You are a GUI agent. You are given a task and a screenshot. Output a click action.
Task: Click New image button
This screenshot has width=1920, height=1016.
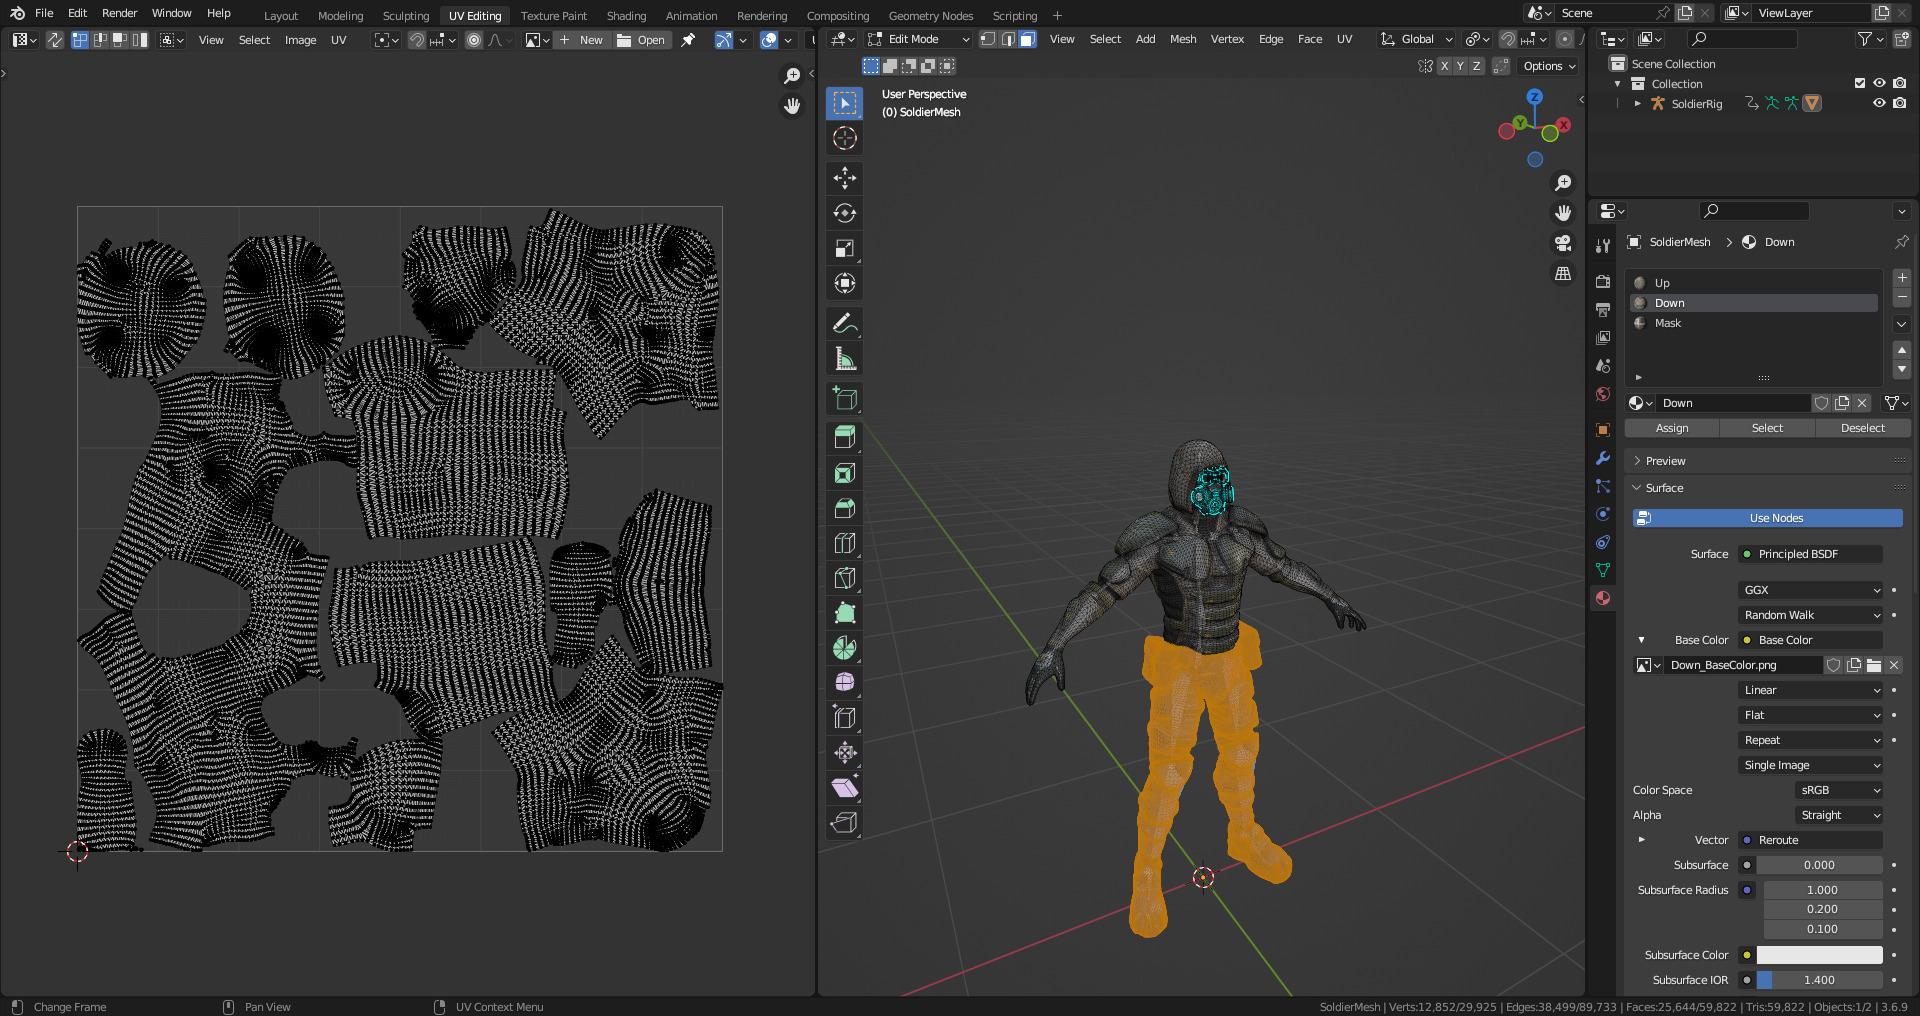(x=581, y=40)
